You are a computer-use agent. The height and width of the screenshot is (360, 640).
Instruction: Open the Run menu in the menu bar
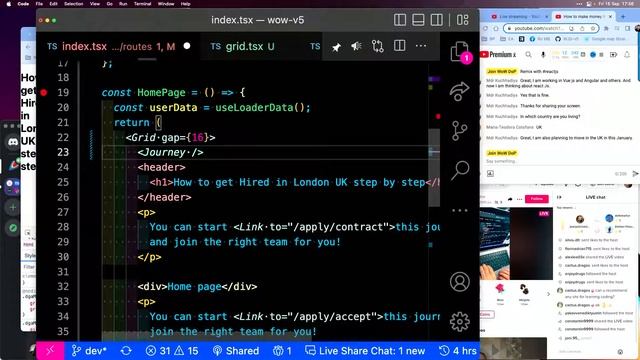123,4
